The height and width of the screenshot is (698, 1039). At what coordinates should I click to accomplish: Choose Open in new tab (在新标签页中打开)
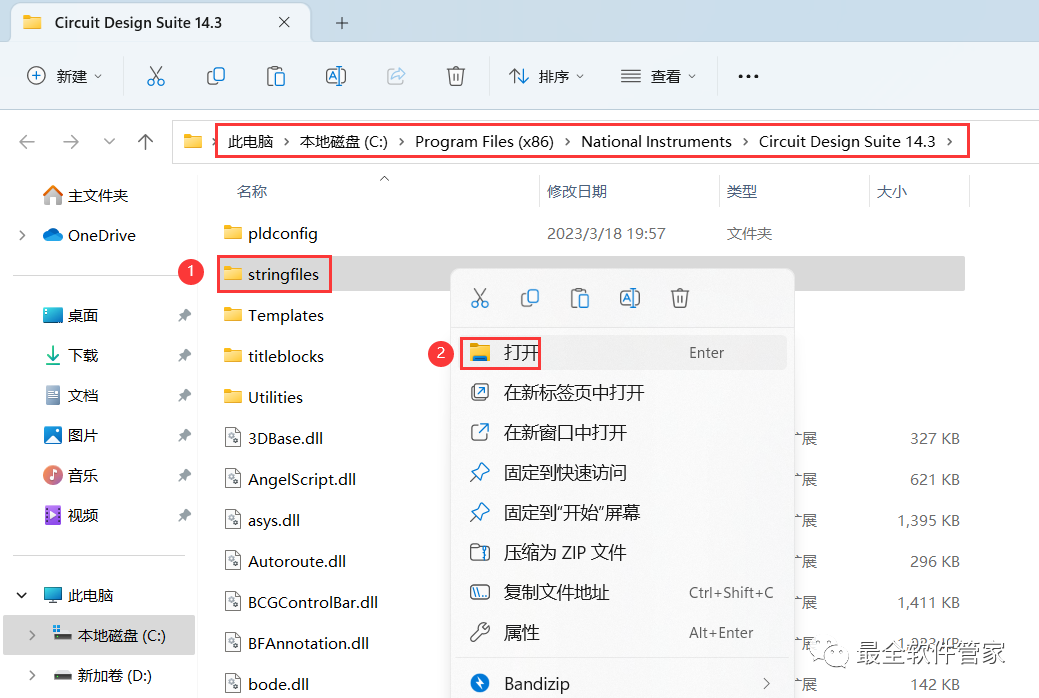(624, 392)
